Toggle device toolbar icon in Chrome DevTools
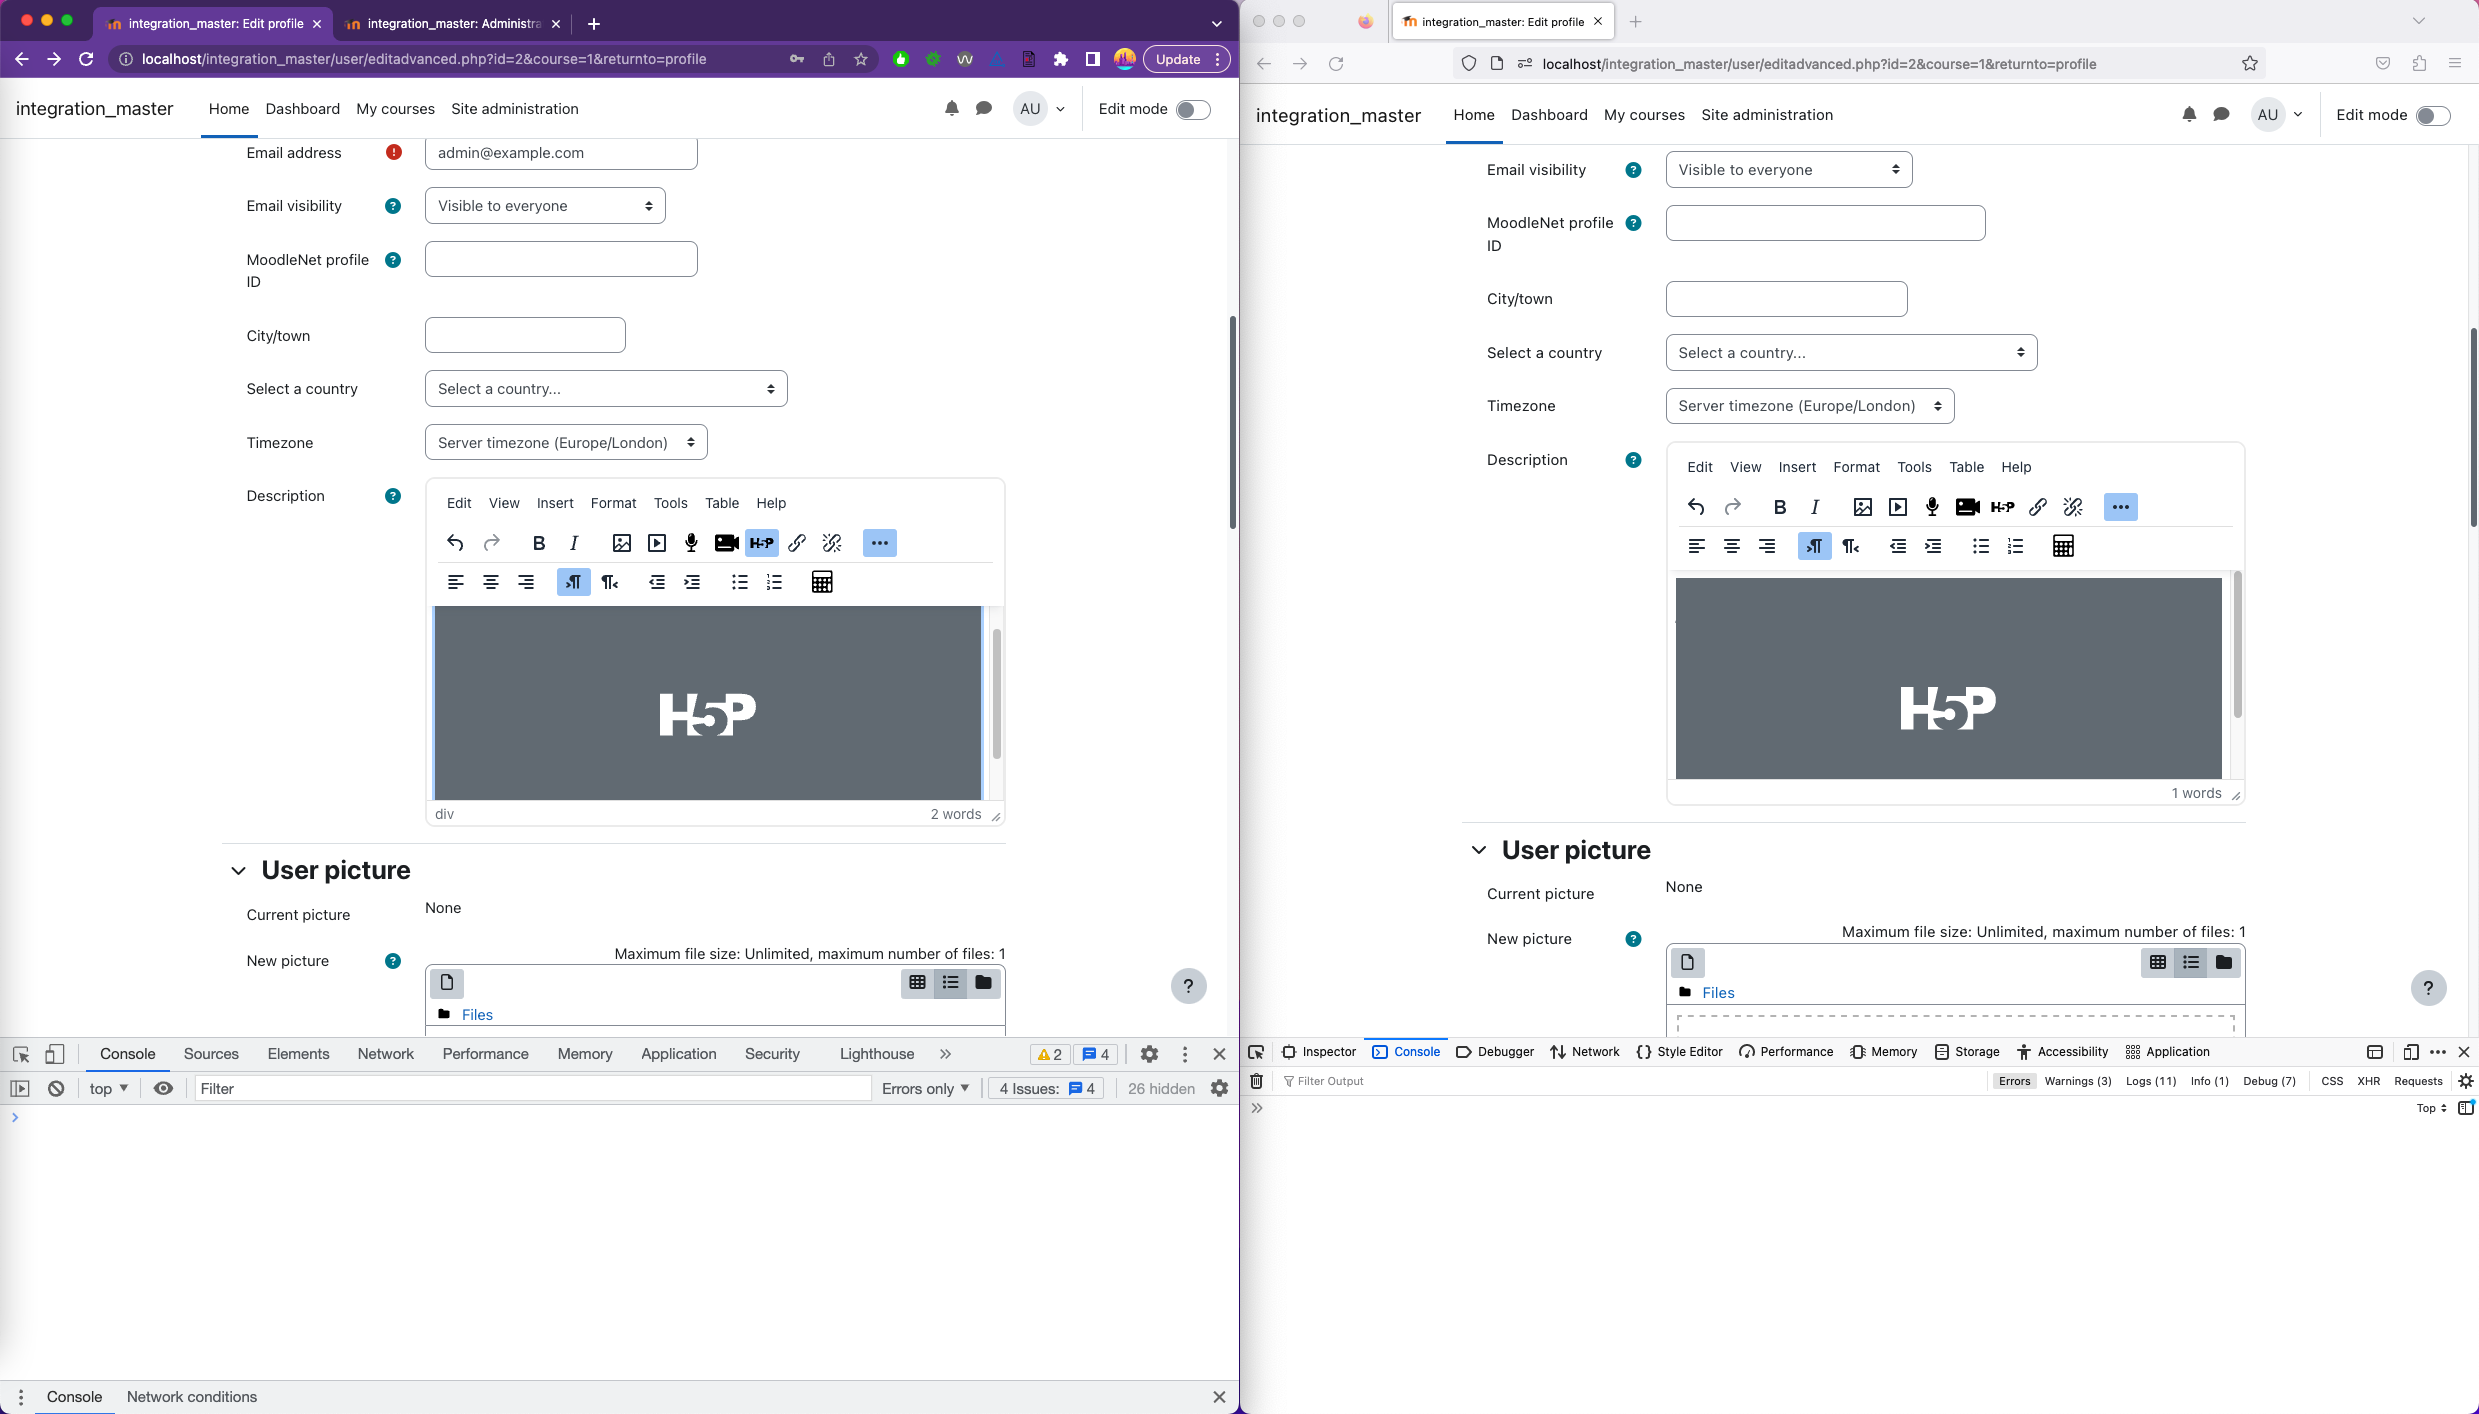2479x1414 pixels. pyautogui.click(x=55, y=1054)
